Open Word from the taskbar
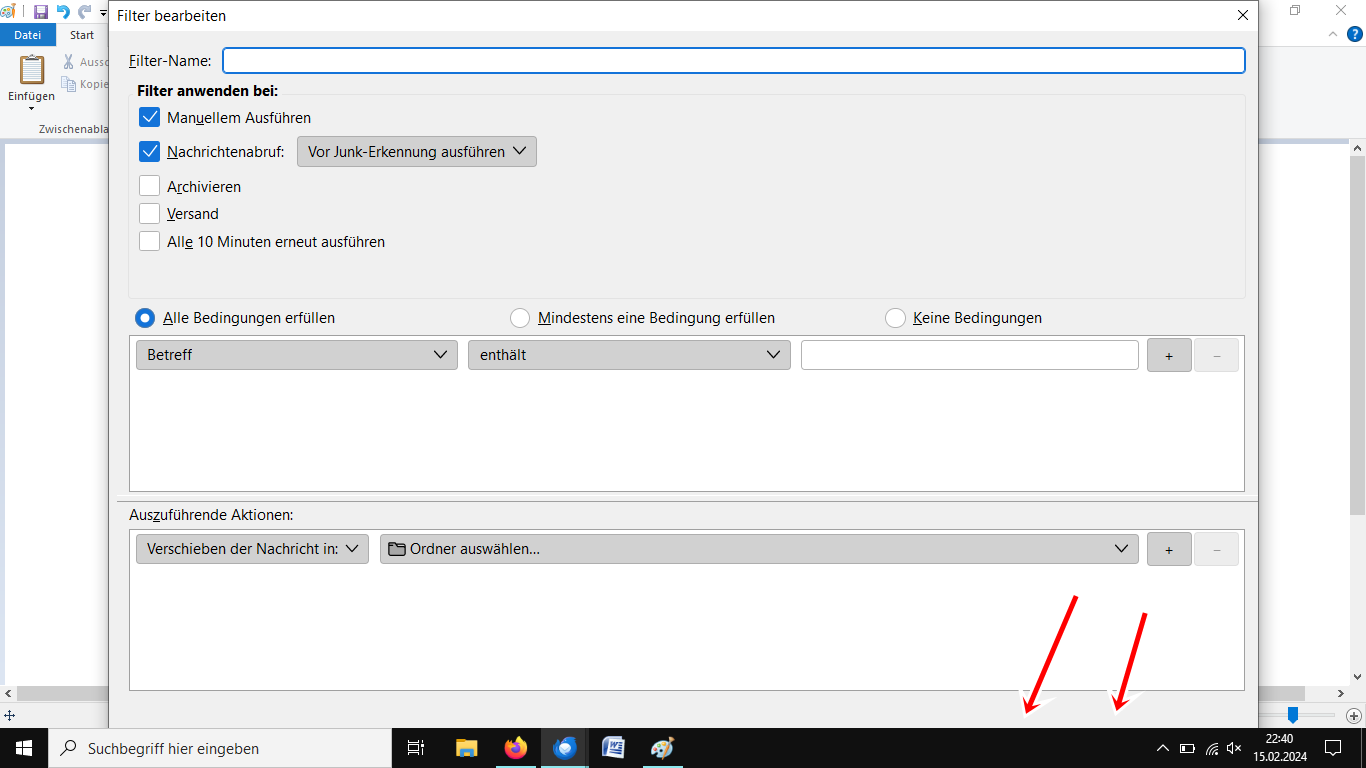The image size is (1366, 768). click(x=613, y=748)
